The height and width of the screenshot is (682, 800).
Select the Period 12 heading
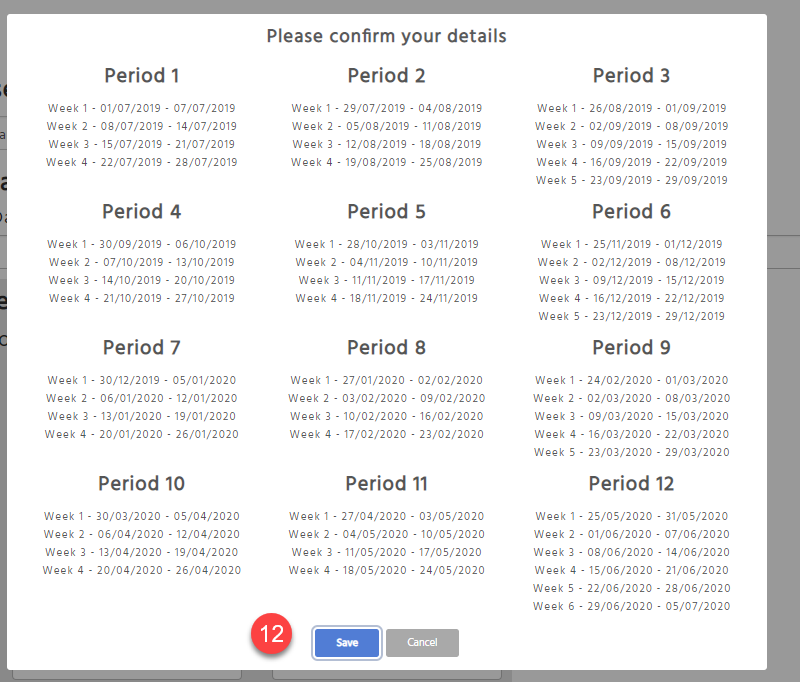(631, 484)
